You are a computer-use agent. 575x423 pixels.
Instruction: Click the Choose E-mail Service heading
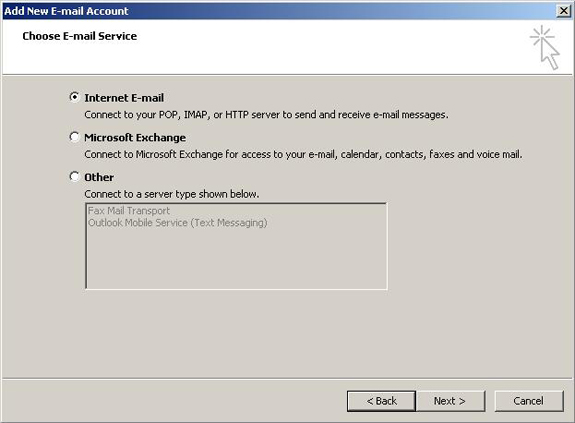point(80,36)
